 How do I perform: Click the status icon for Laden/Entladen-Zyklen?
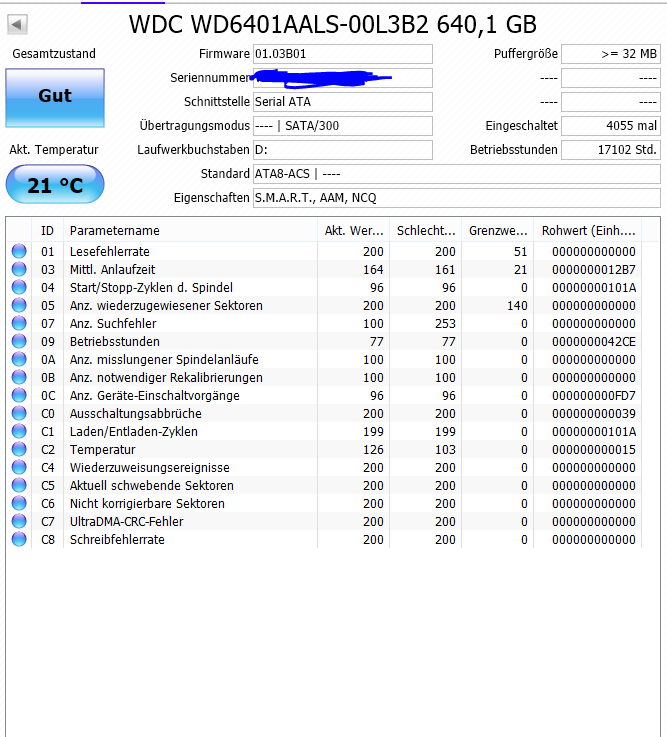(x=19, y=431)
